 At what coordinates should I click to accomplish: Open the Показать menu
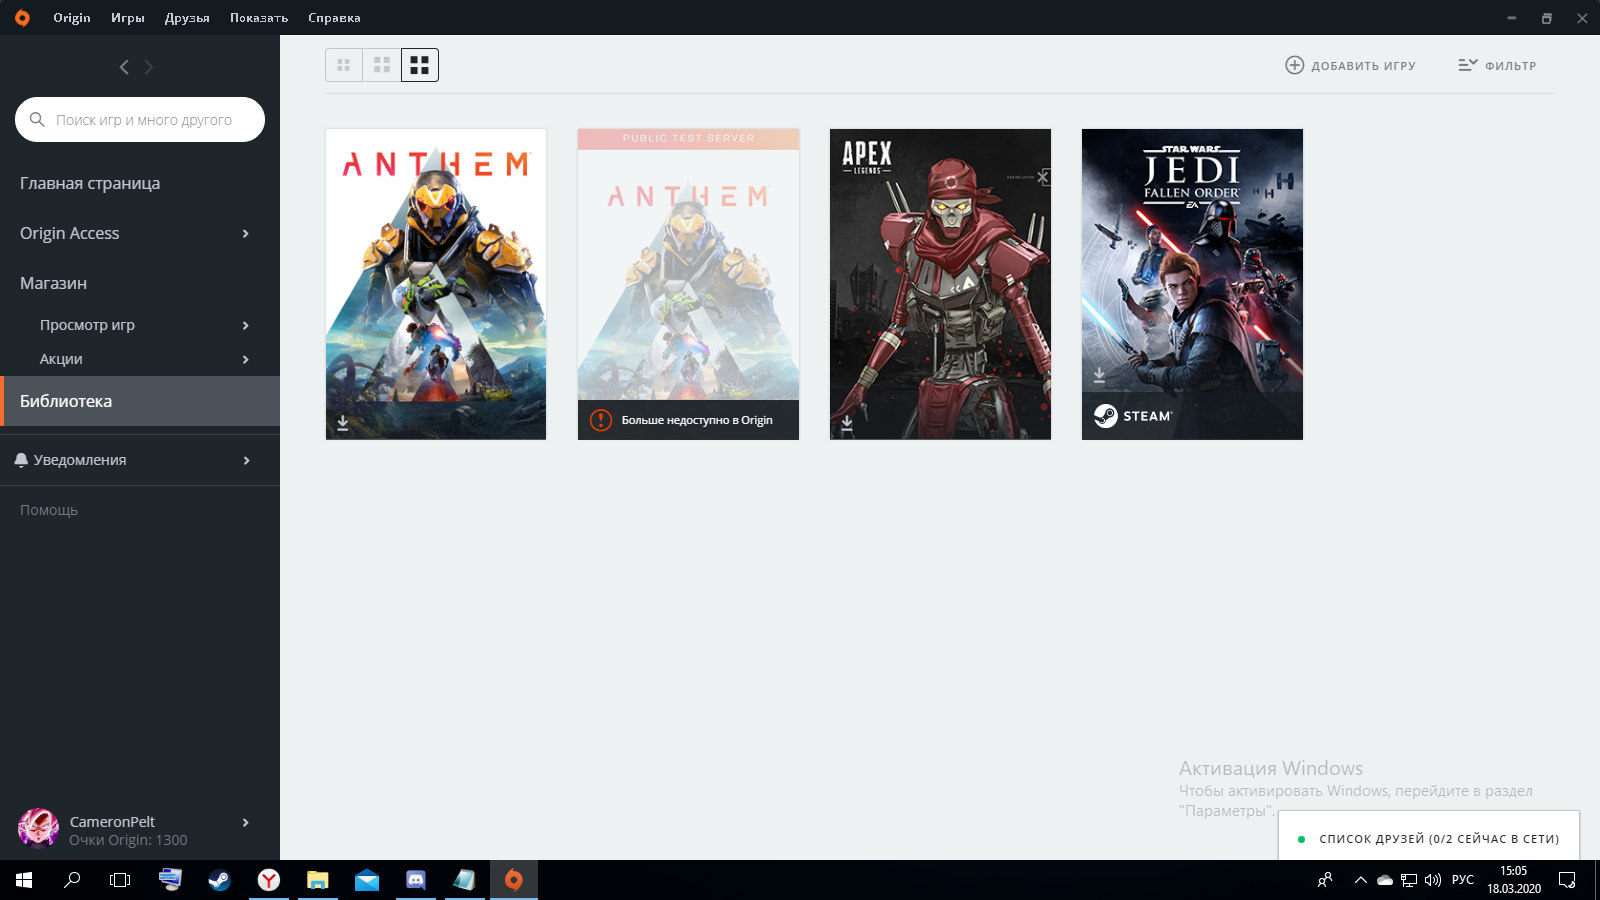pyautogui.click(x=259, y=18)
